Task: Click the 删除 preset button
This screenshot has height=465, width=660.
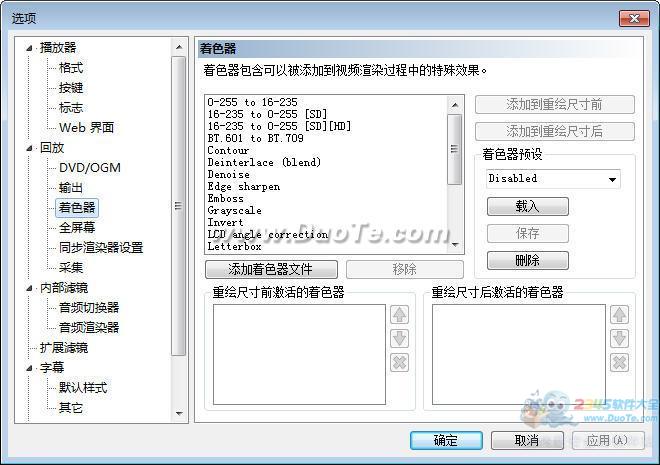Action: coord(527,260)
